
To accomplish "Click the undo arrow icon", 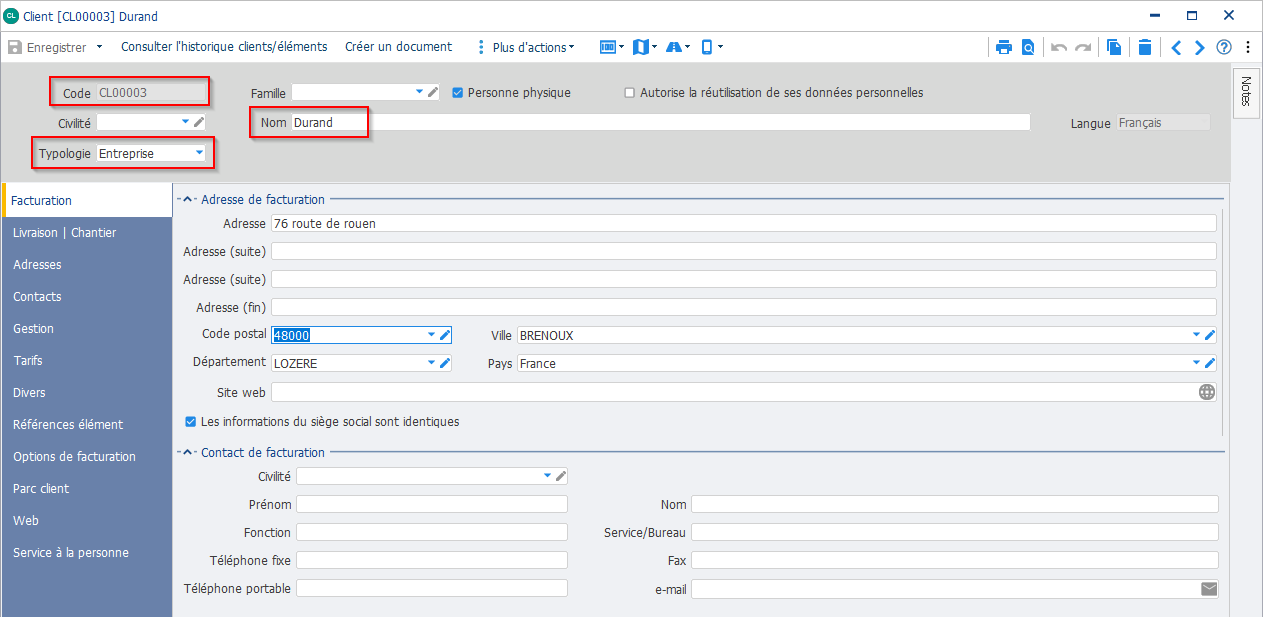I will click(1059, 47).
